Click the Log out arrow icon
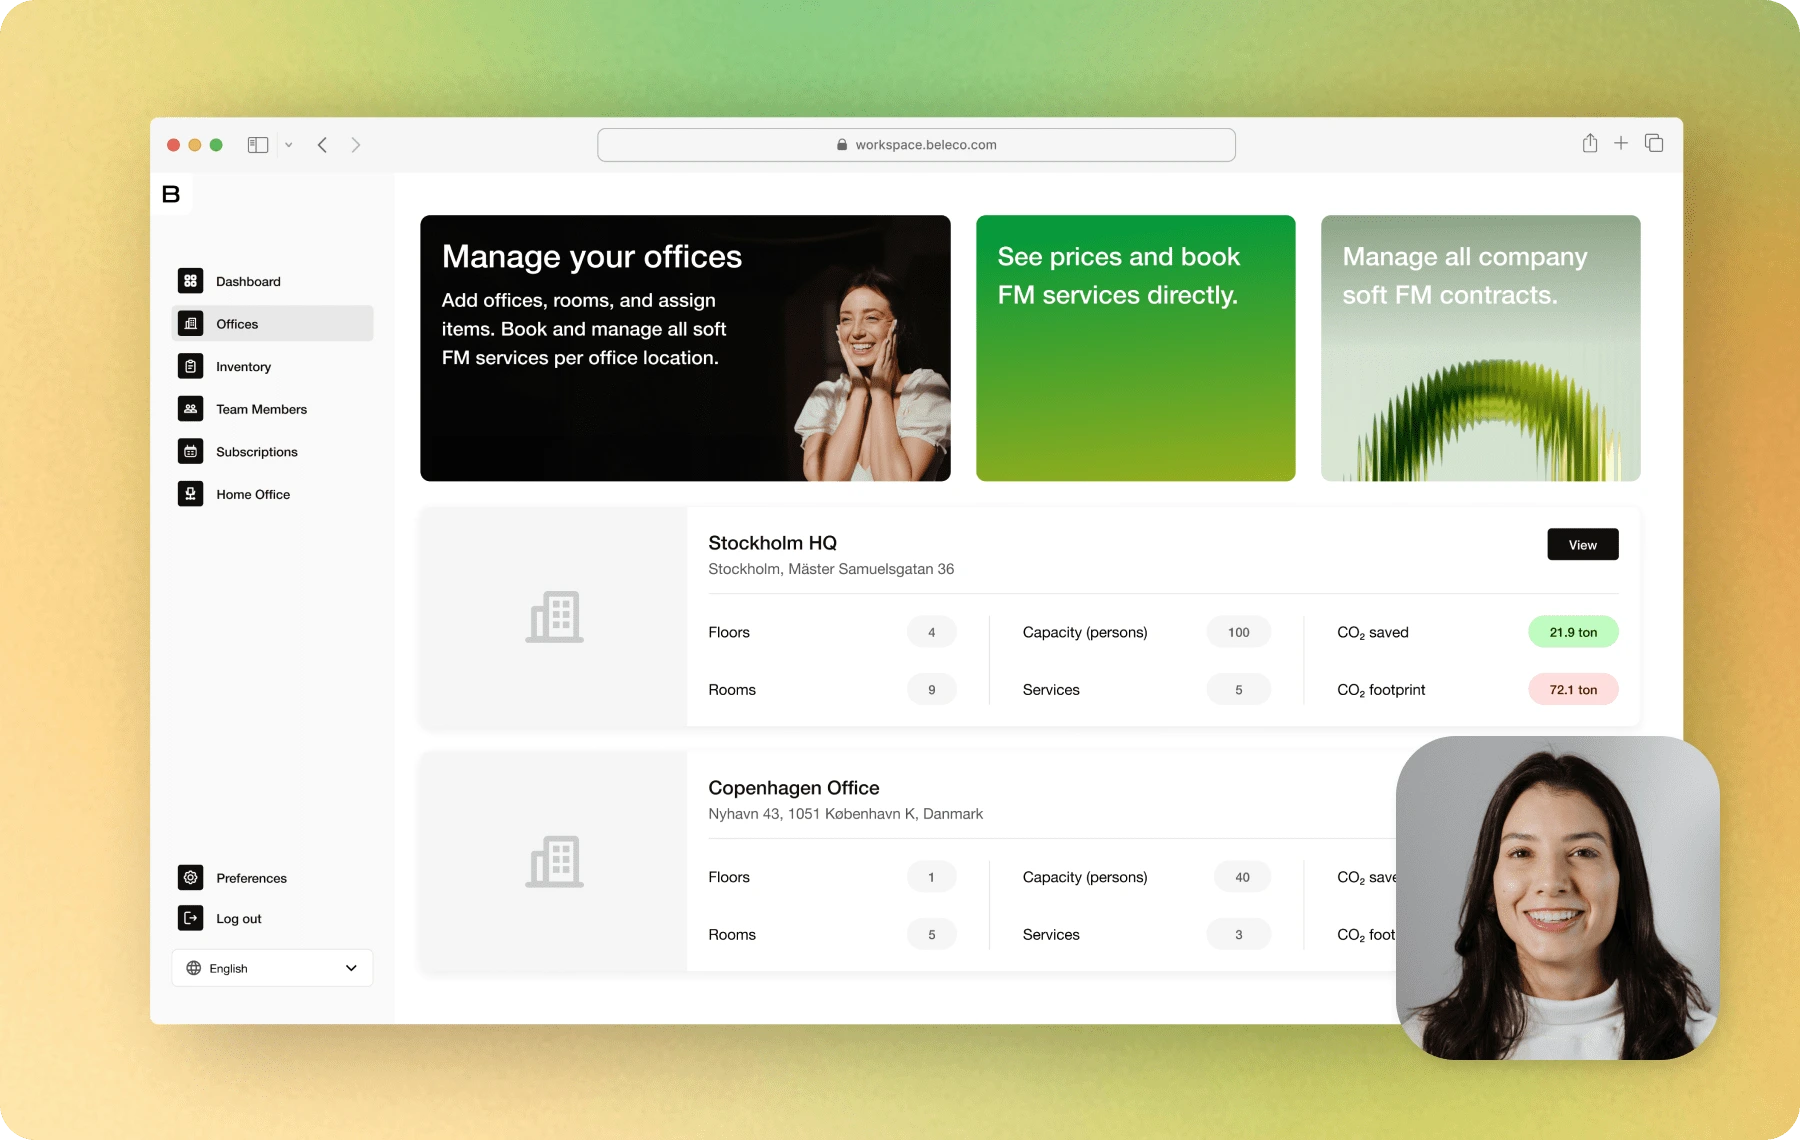Image resolution: width=1800 pixels, height=1140 pixels. 190,918
